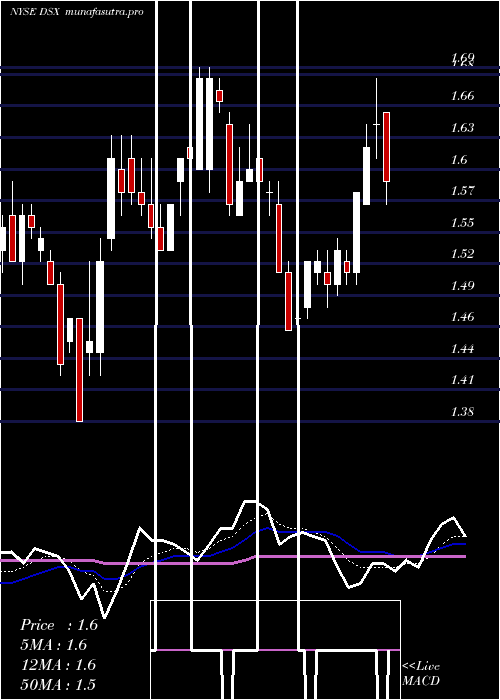Click the 1.44 price axis label
This screenshot has width=500, height=700.
[x=462, y=348]
